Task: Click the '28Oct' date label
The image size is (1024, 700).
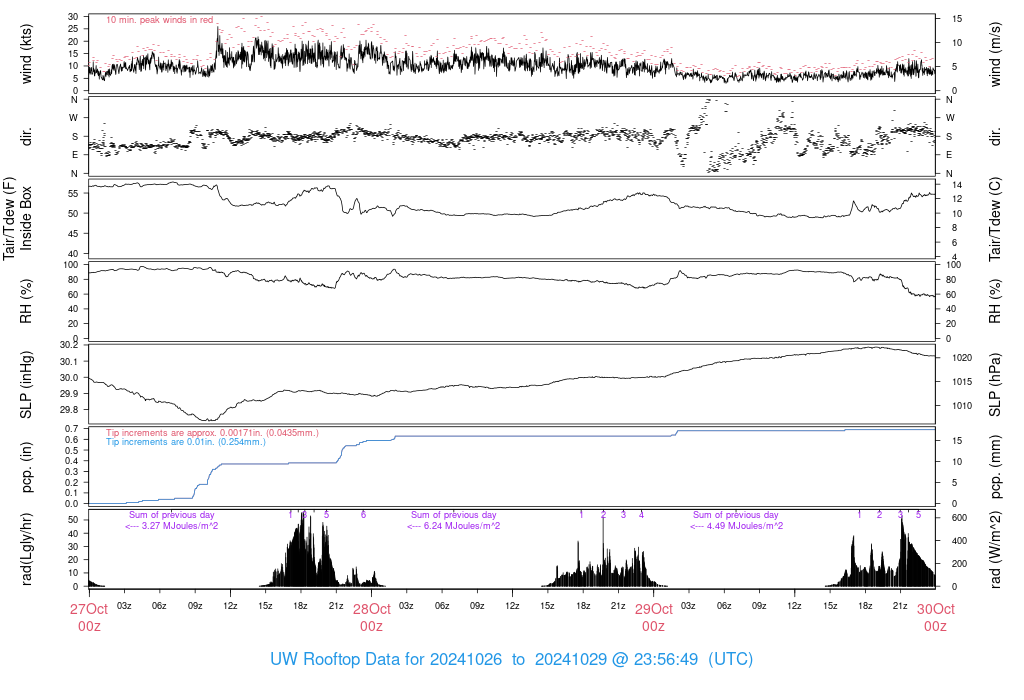Action: tap(372, 609)
